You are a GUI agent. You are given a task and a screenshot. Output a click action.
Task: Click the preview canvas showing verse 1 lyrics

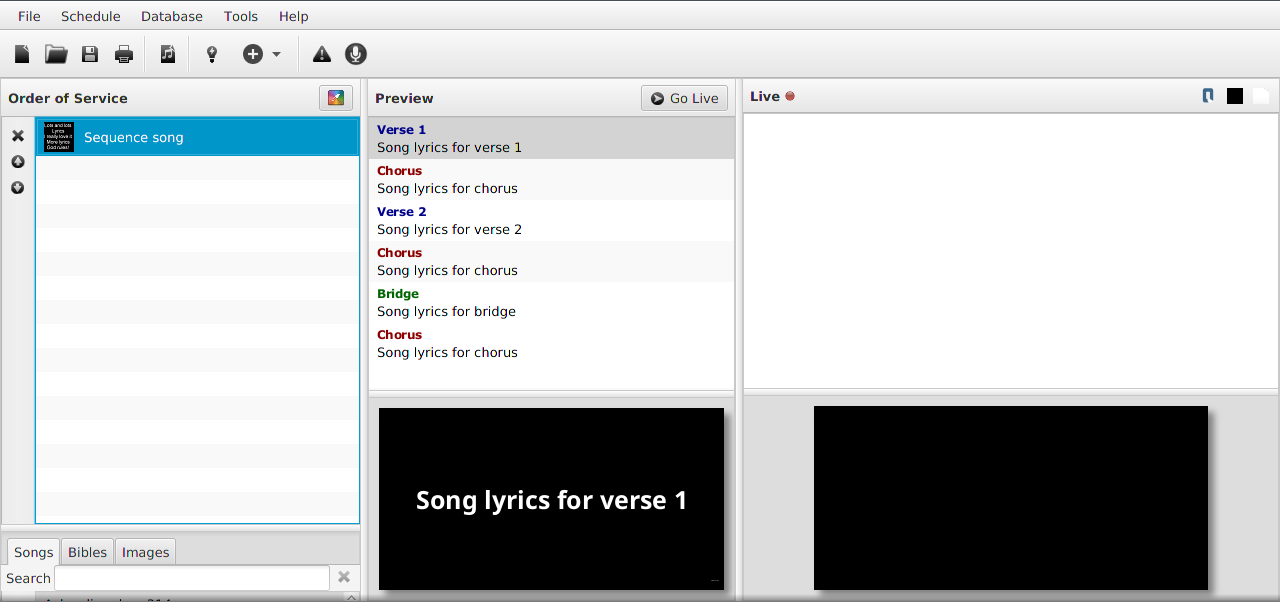551,499
